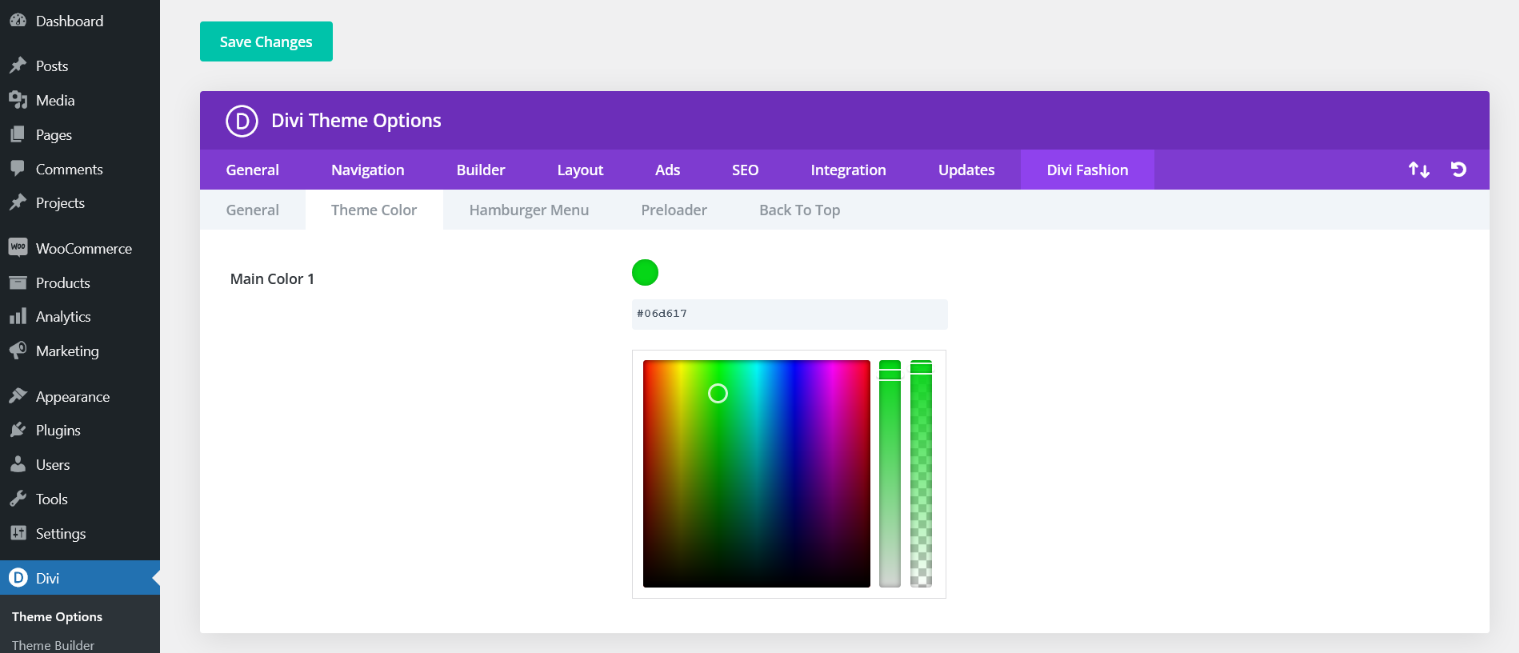Switch to the Navigation tab
Viewport: 1519px width, 653px height.
click(x=368, y=170)
